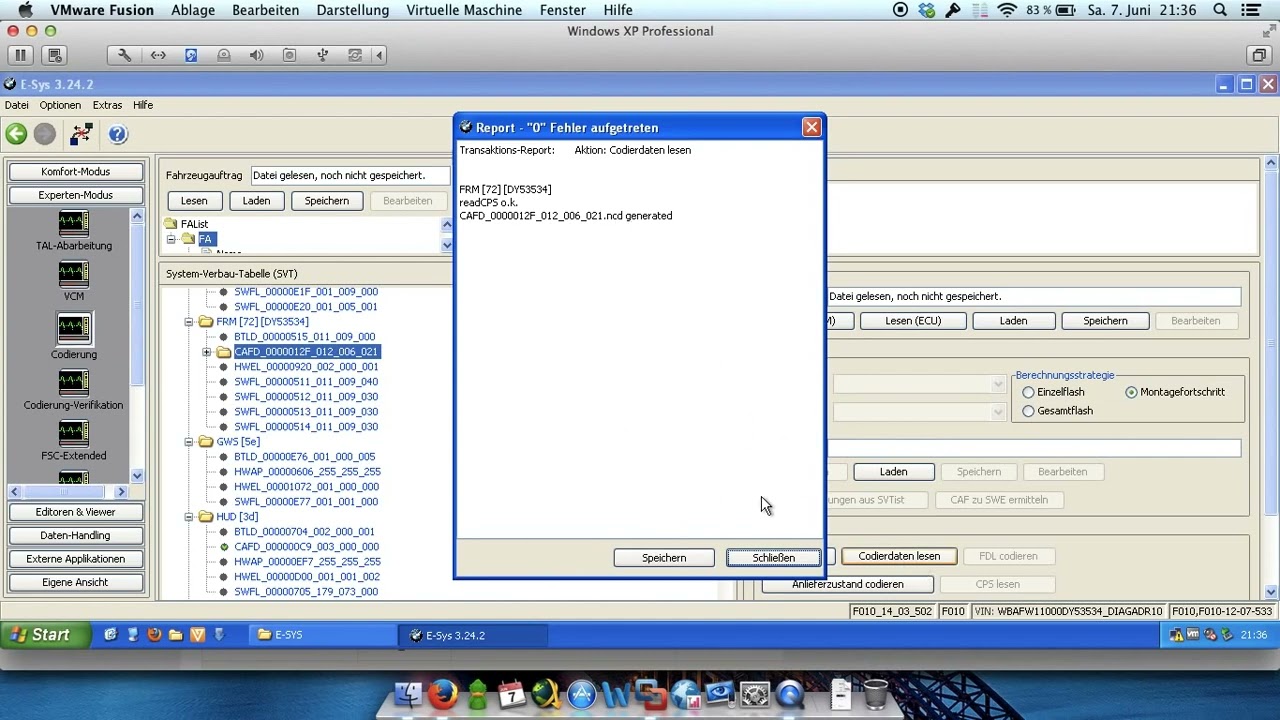
Task: Click the VMware snapshot icon
Action: tap(55, 55)
